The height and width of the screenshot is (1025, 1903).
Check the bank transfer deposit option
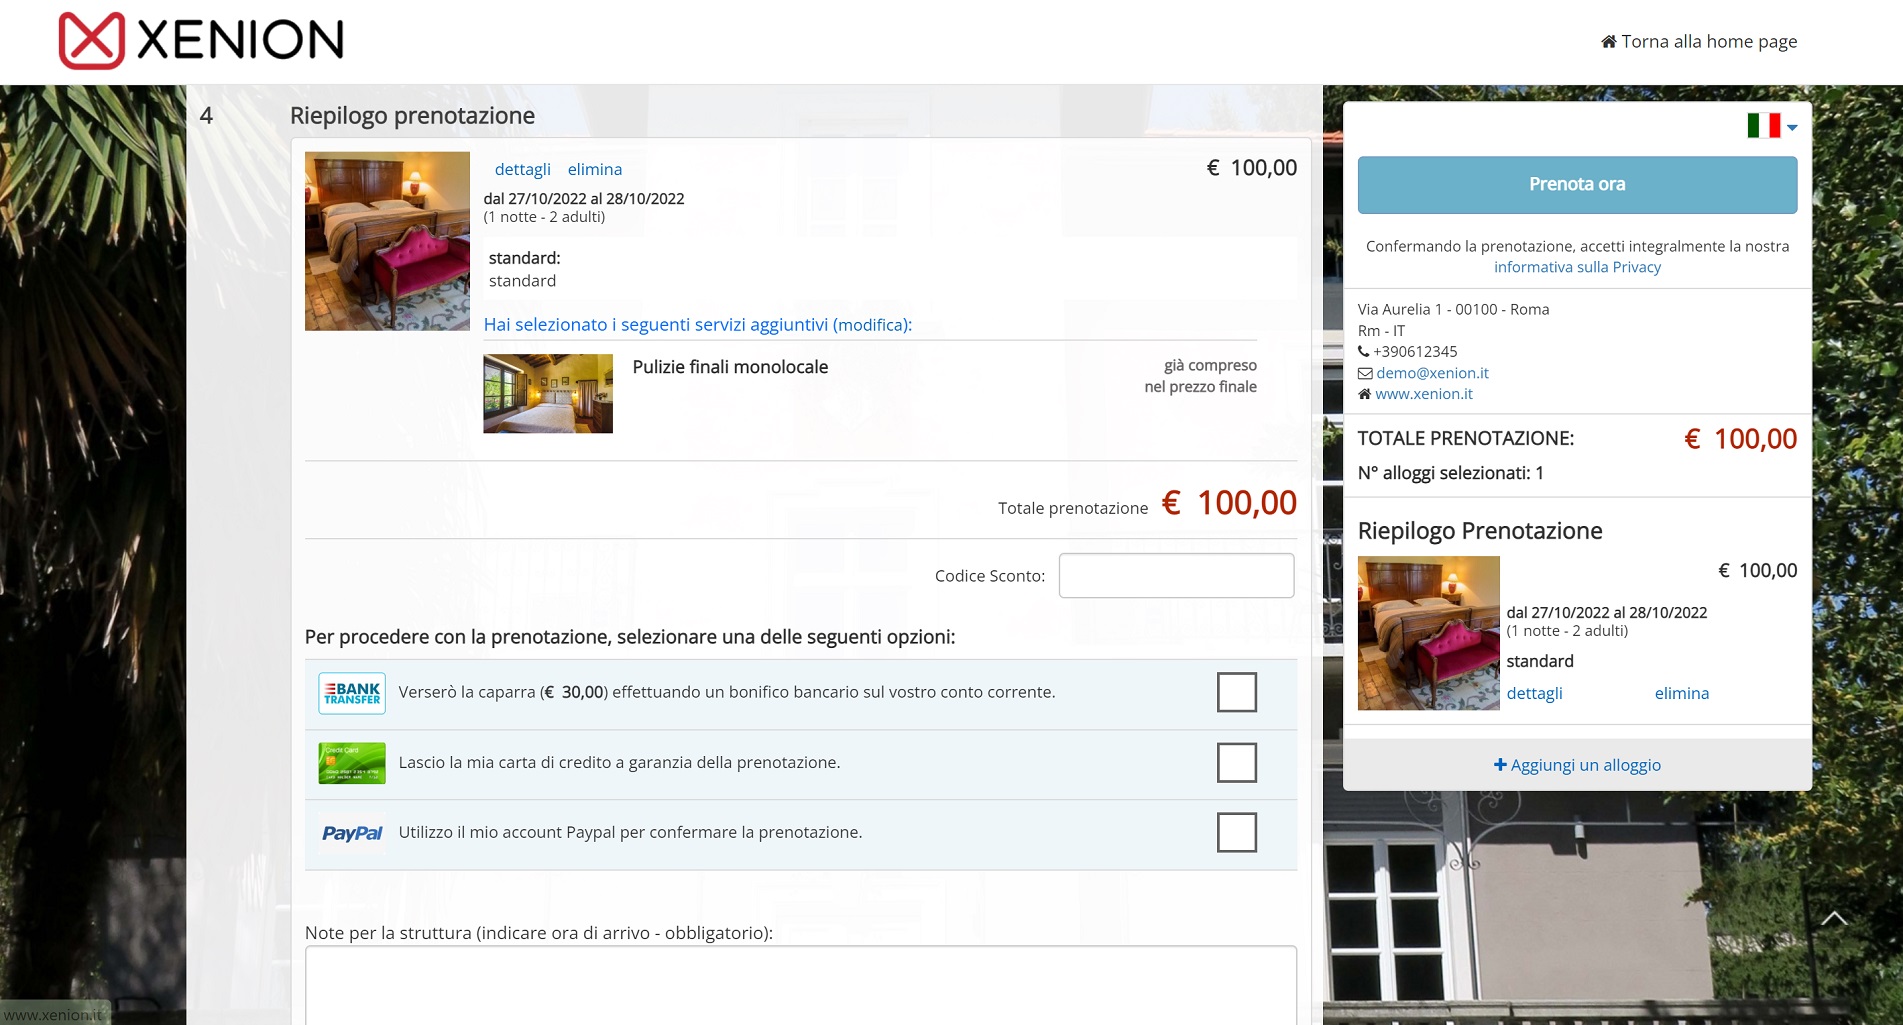[1236, 692]
